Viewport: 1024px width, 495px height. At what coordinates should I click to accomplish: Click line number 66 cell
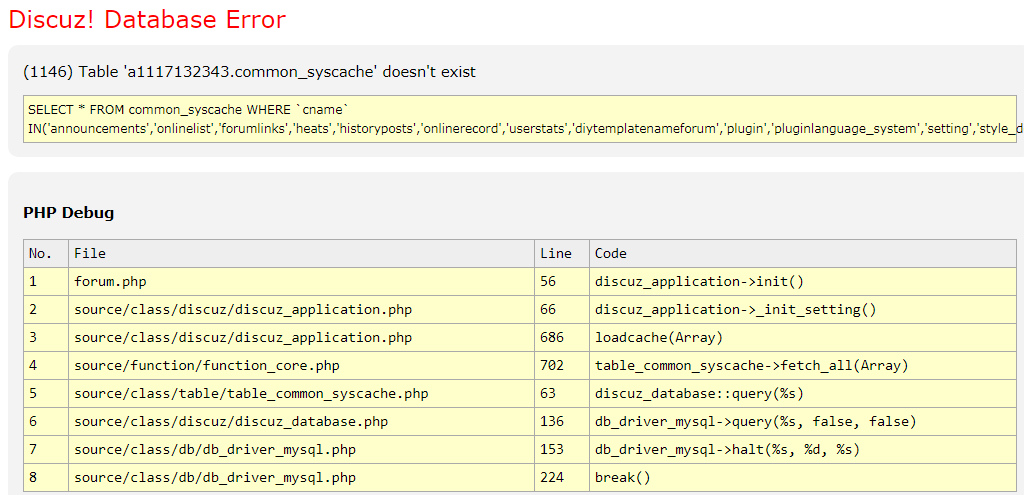pos(562,310)
